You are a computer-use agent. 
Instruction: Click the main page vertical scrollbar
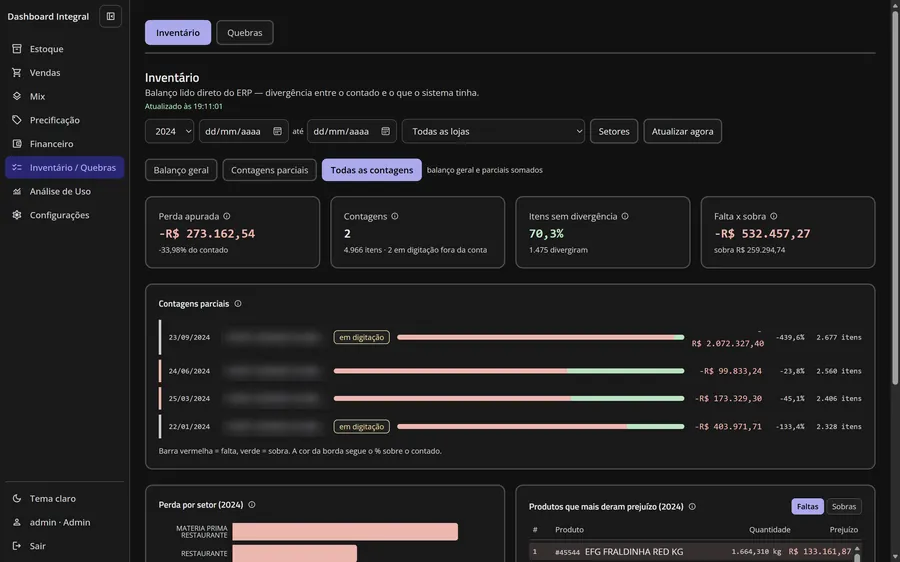click(894, 198)
